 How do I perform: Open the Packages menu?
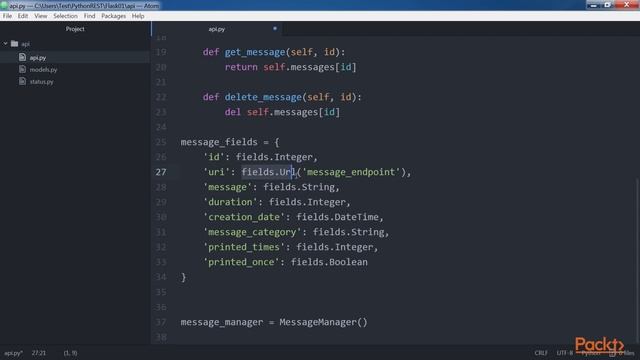point(113,16)
